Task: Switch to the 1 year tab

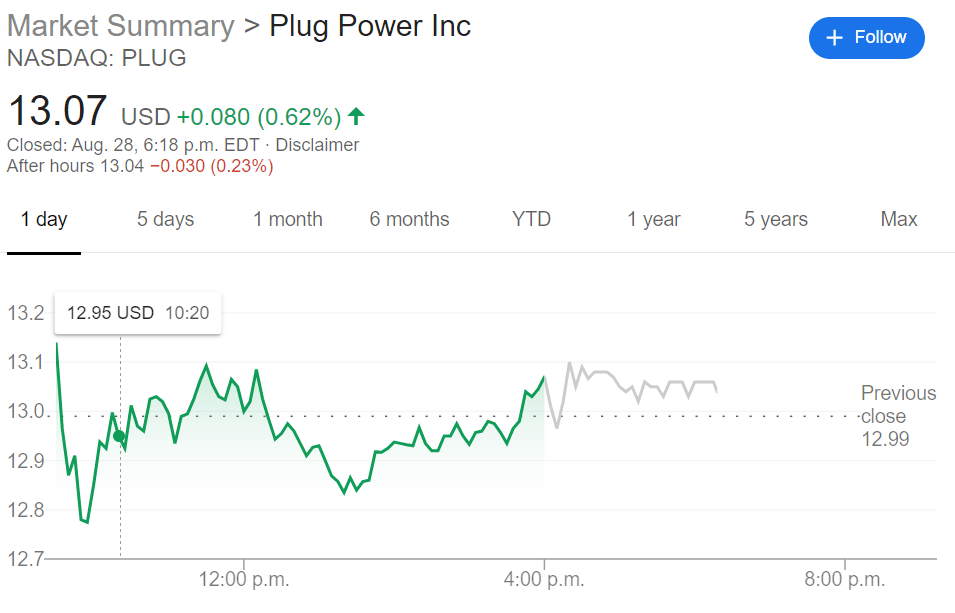Action: (x=654, y=220)
